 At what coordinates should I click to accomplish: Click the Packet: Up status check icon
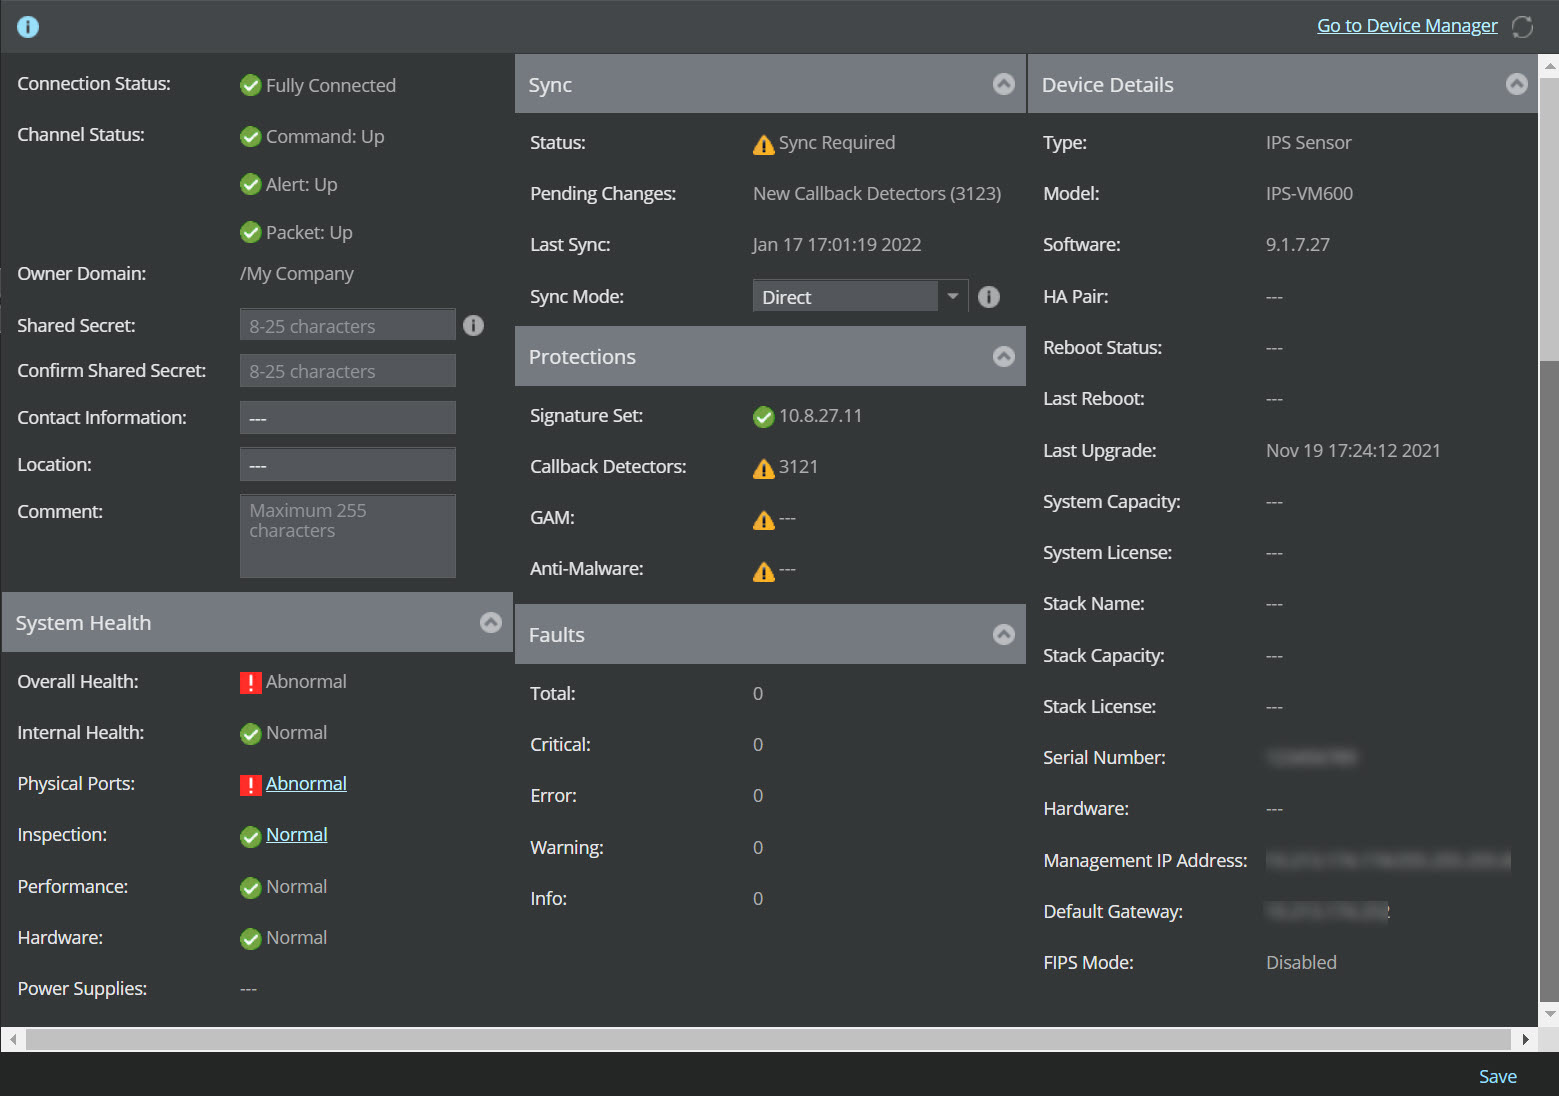coord(251,233)
